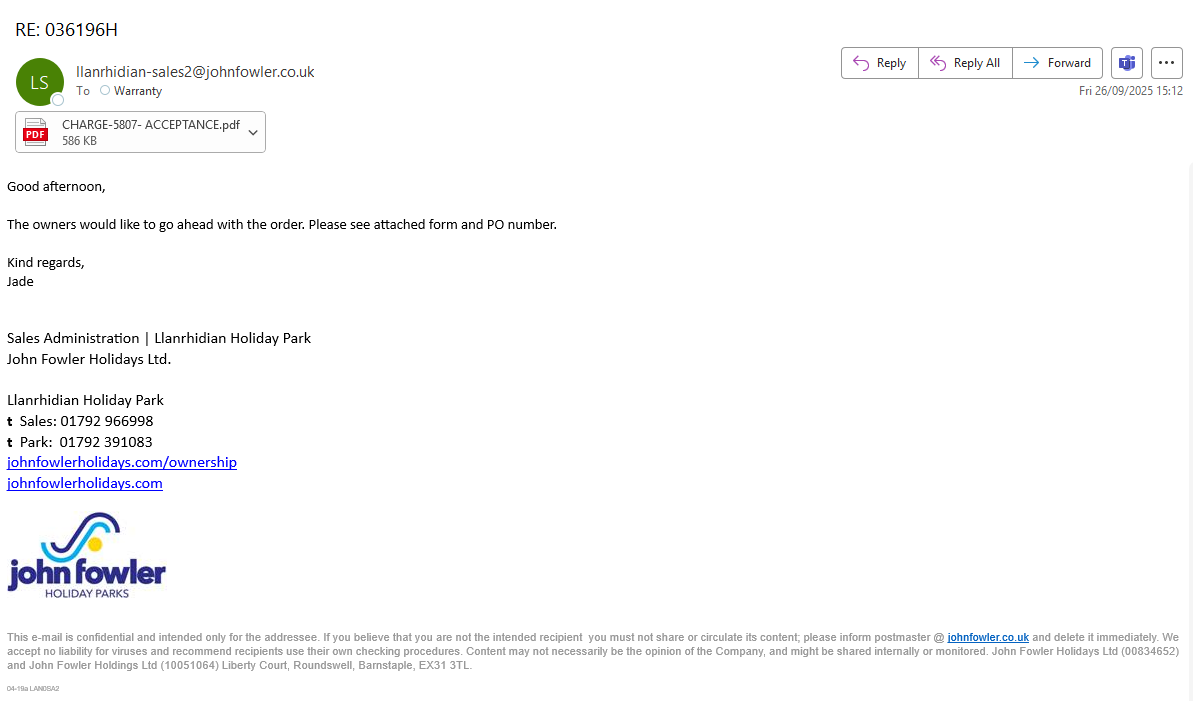Click the Reply arrow icon
The image size is (1193, 701).
click(861, 63)
